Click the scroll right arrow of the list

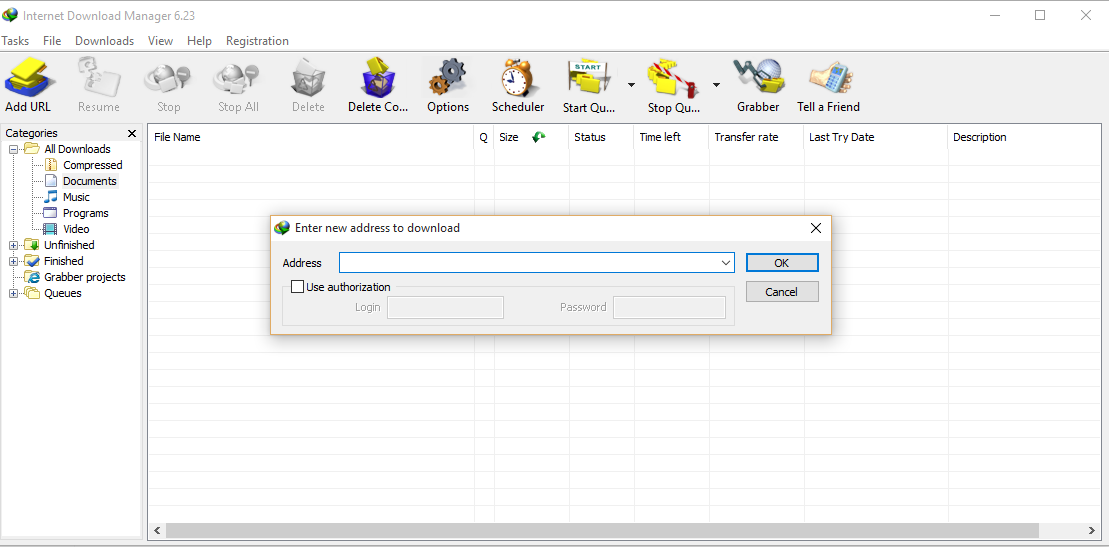[1093, 530]
